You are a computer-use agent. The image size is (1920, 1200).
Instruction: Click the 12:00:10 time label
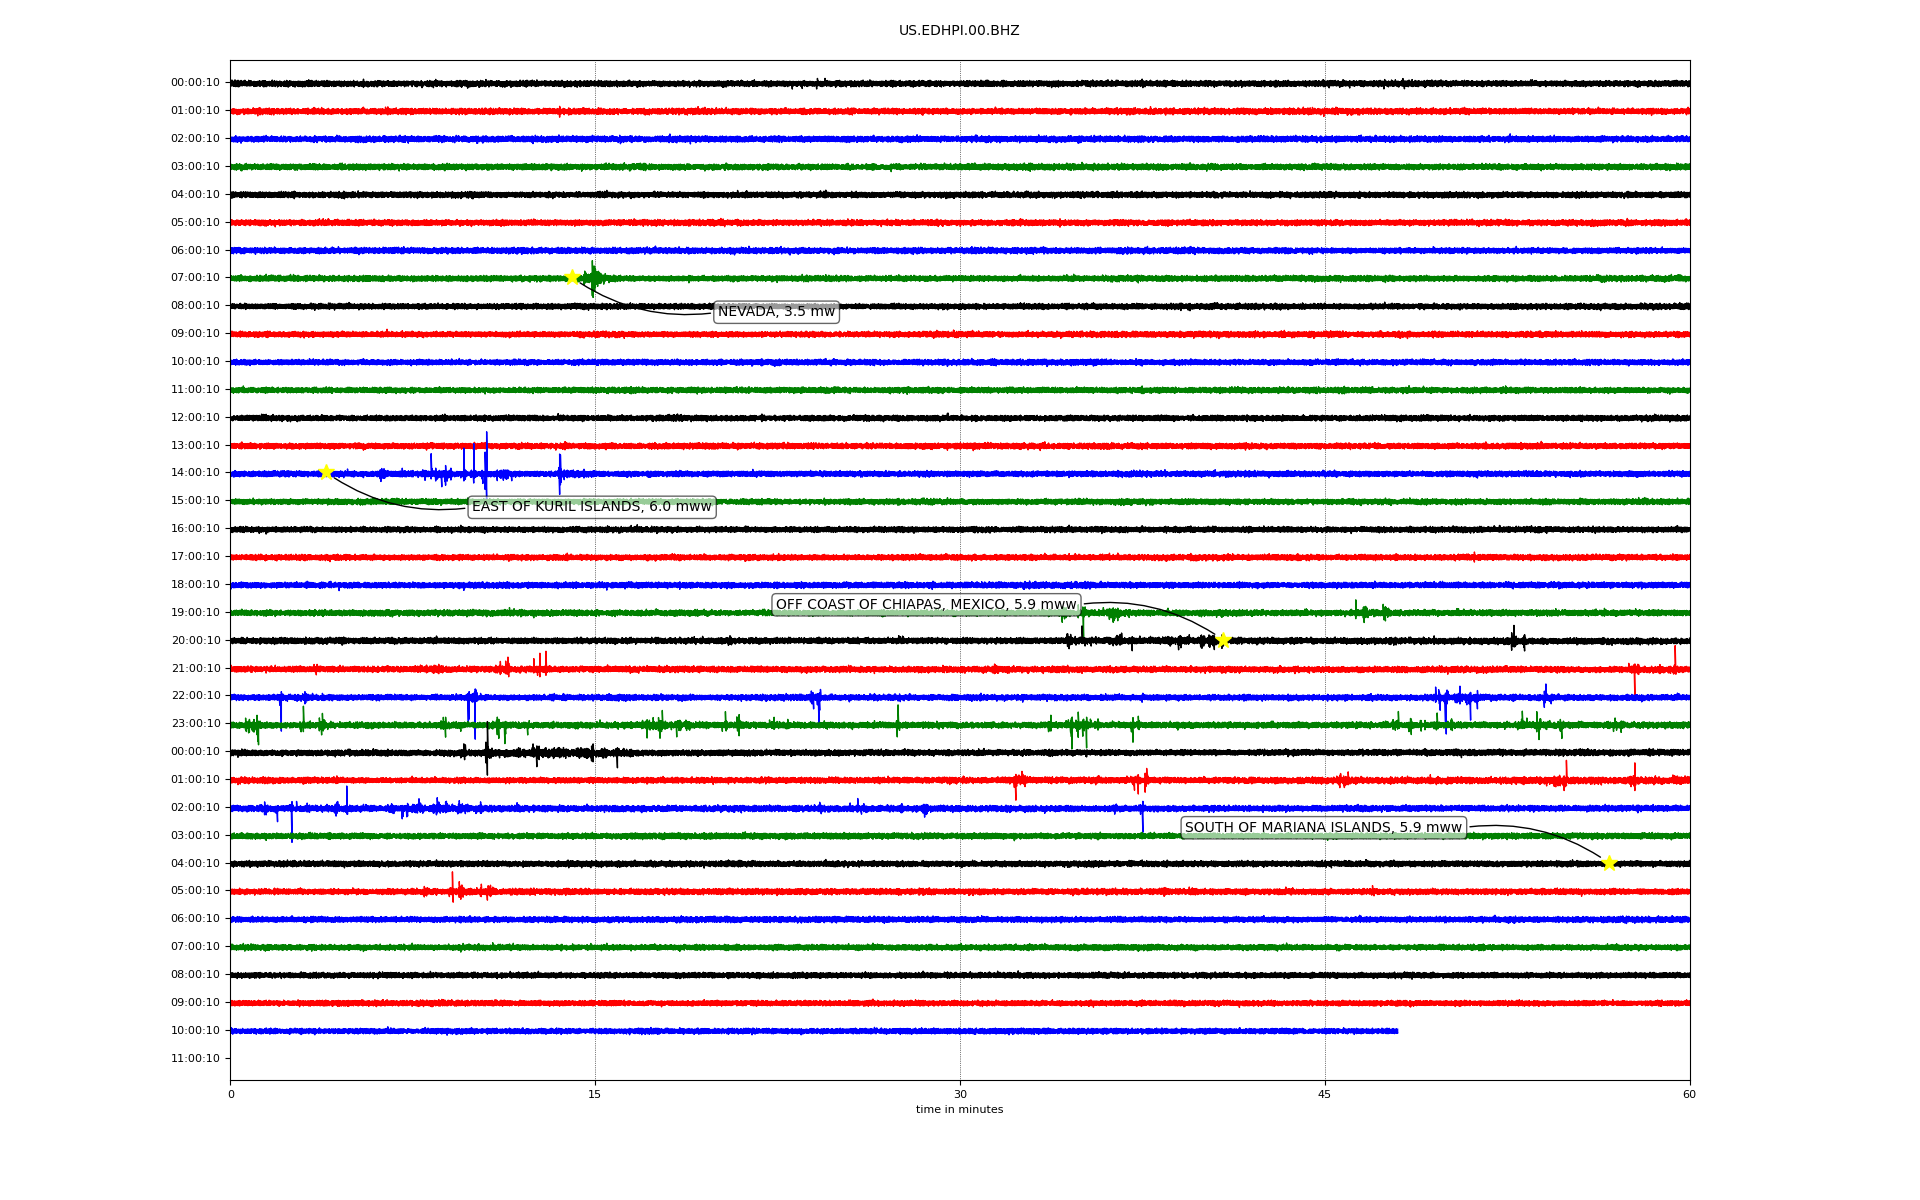pos(195,417)
